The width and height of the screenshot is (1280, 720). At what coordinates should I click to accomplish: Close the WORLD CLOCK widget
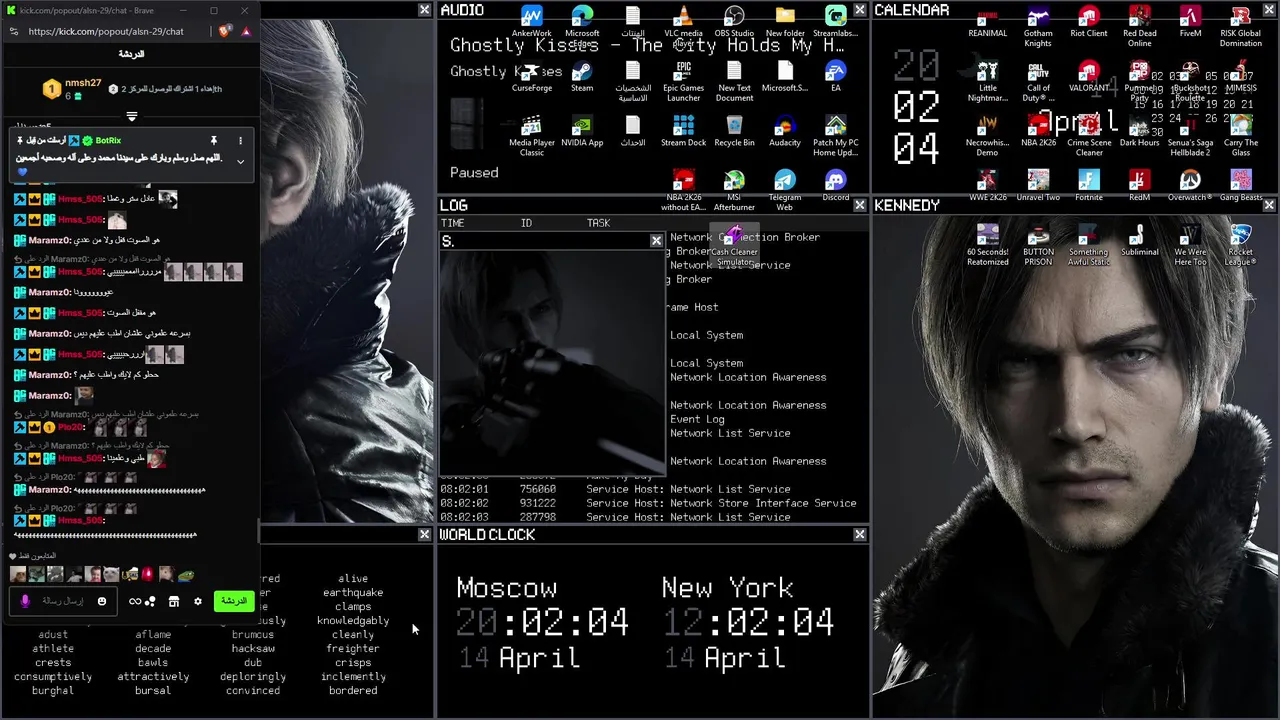pyautogui.click(x=860, y=535)
